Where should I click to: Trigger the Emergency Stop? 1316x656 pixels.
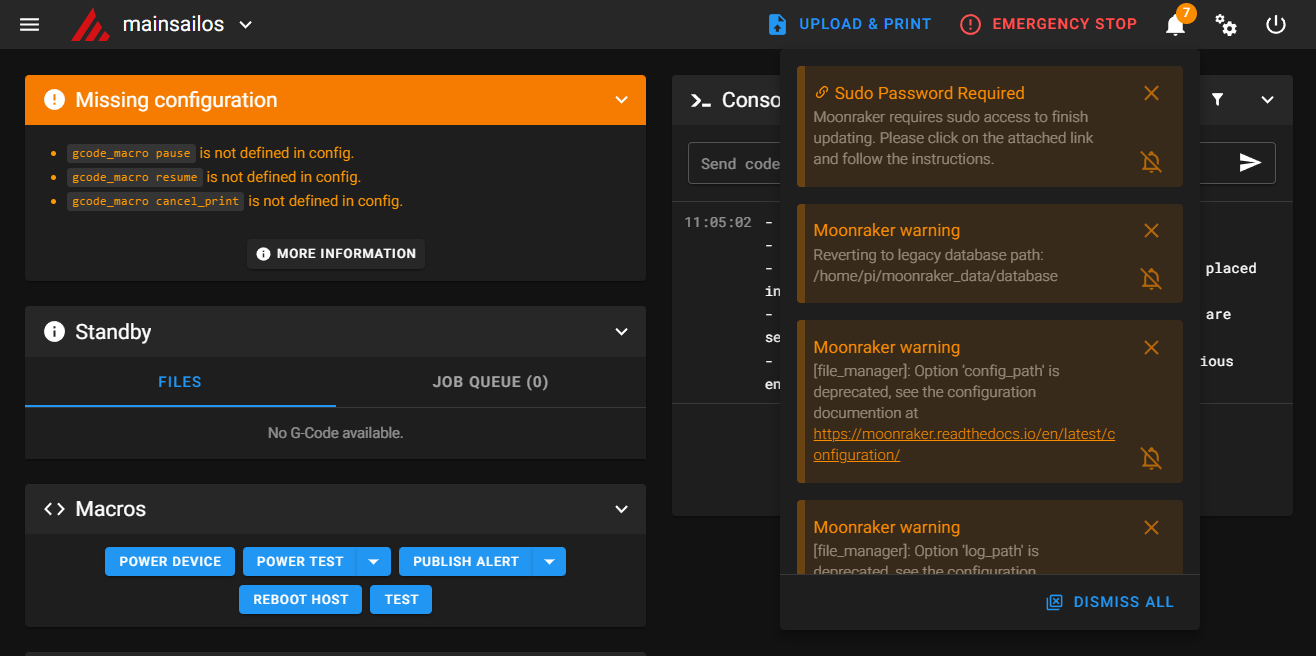1047,23
